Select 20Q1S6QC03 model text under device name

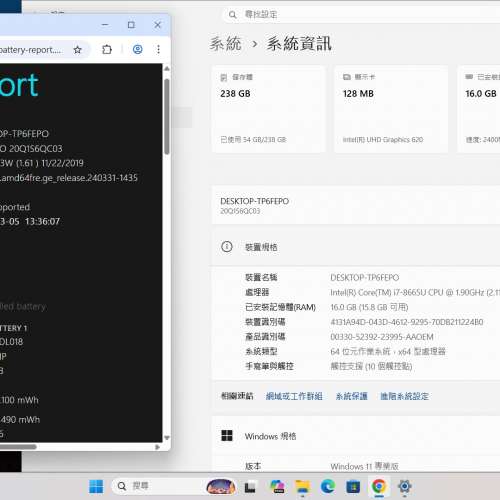click(240, 211)
